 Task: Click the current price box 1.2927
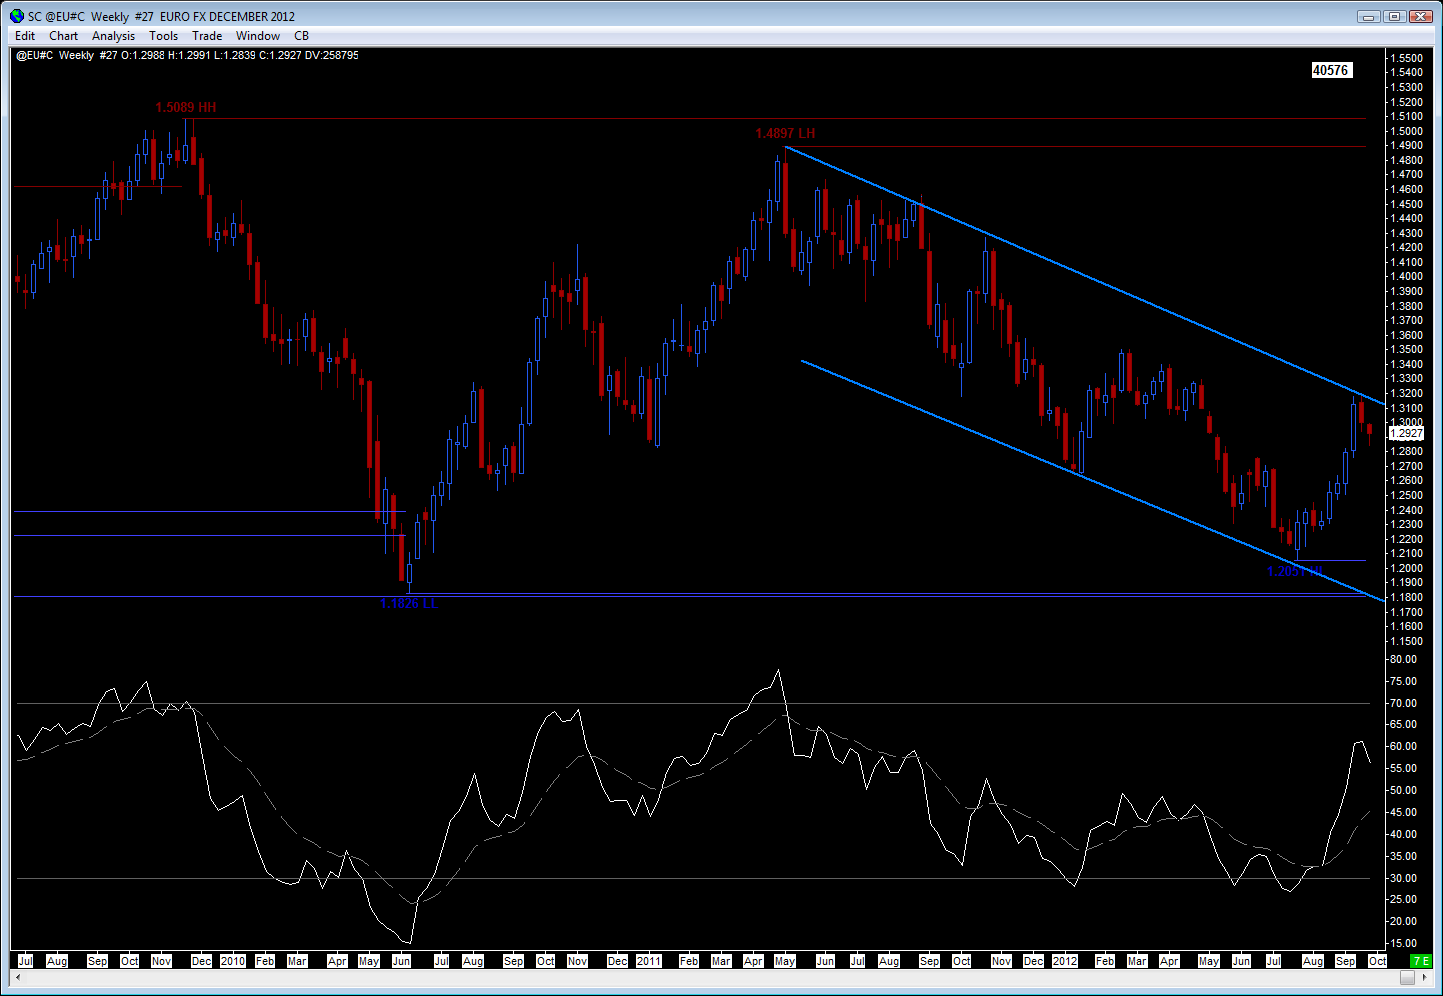point(1406,433)
